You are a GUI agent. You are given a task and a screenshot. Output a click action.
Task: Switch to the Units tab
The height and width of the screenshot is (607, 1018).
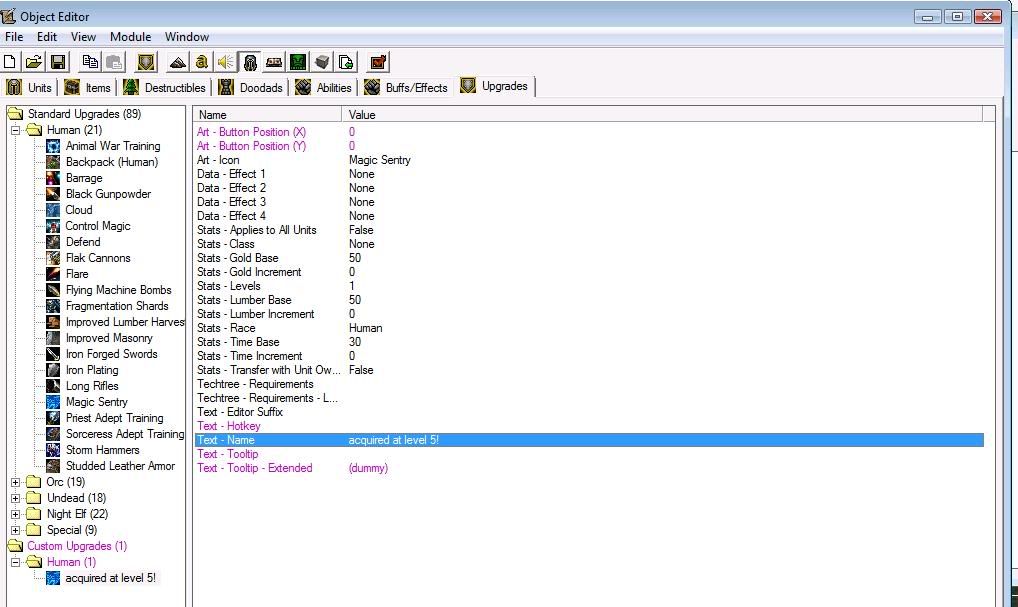29,87
